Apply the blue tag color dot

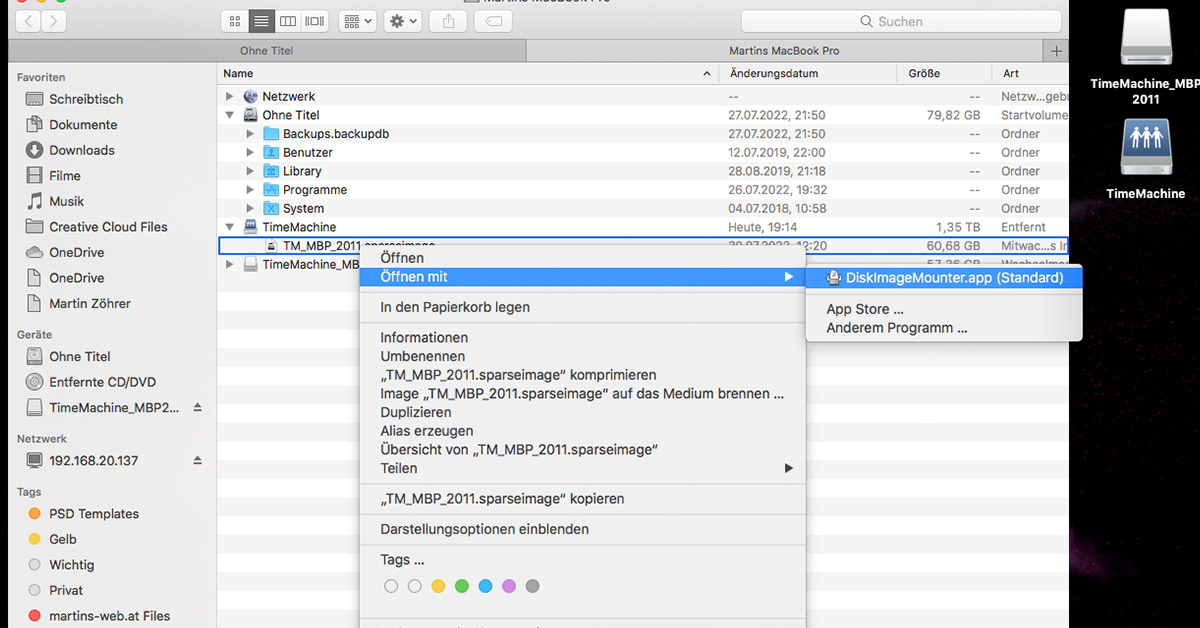tap(485, 586)
